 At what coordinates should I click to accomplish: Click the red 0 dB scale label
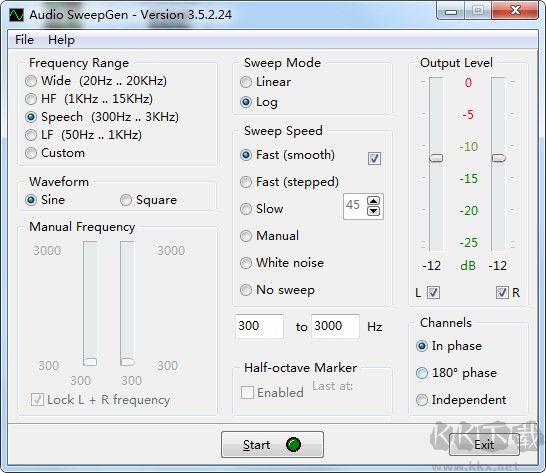tap(468, 83)
